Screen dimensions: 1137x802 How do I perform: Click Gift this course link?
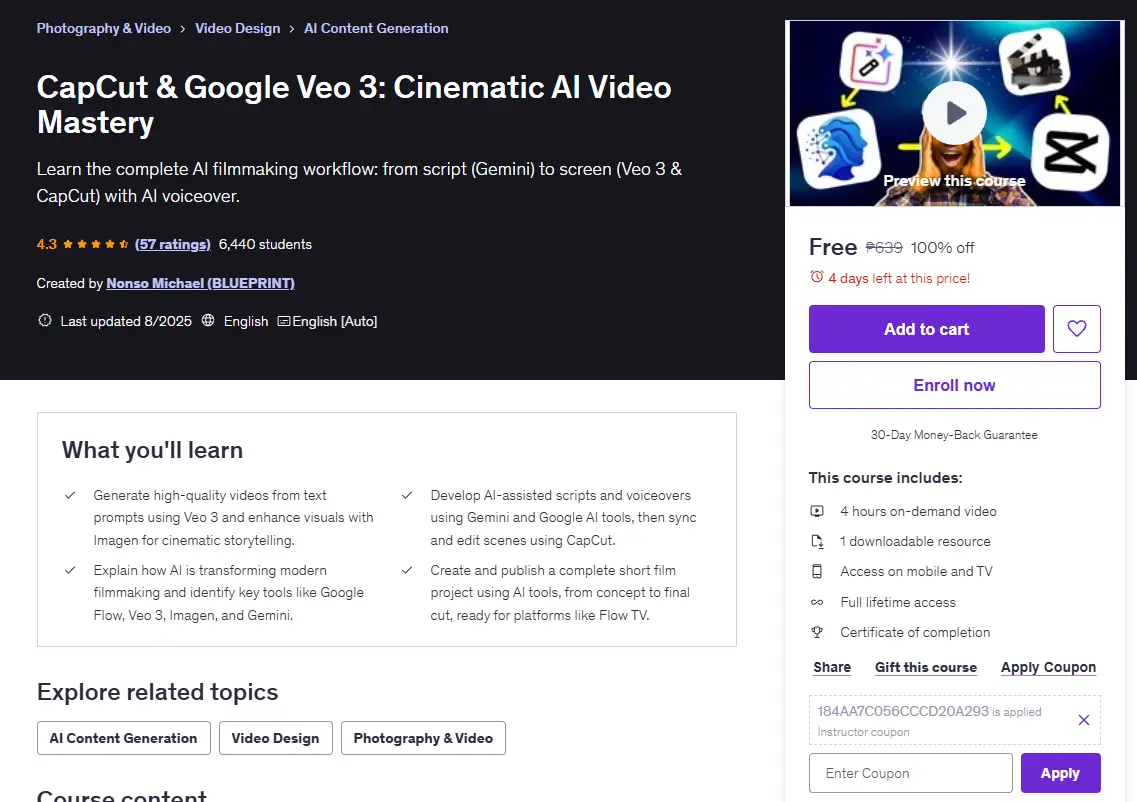tap(925, 667)
